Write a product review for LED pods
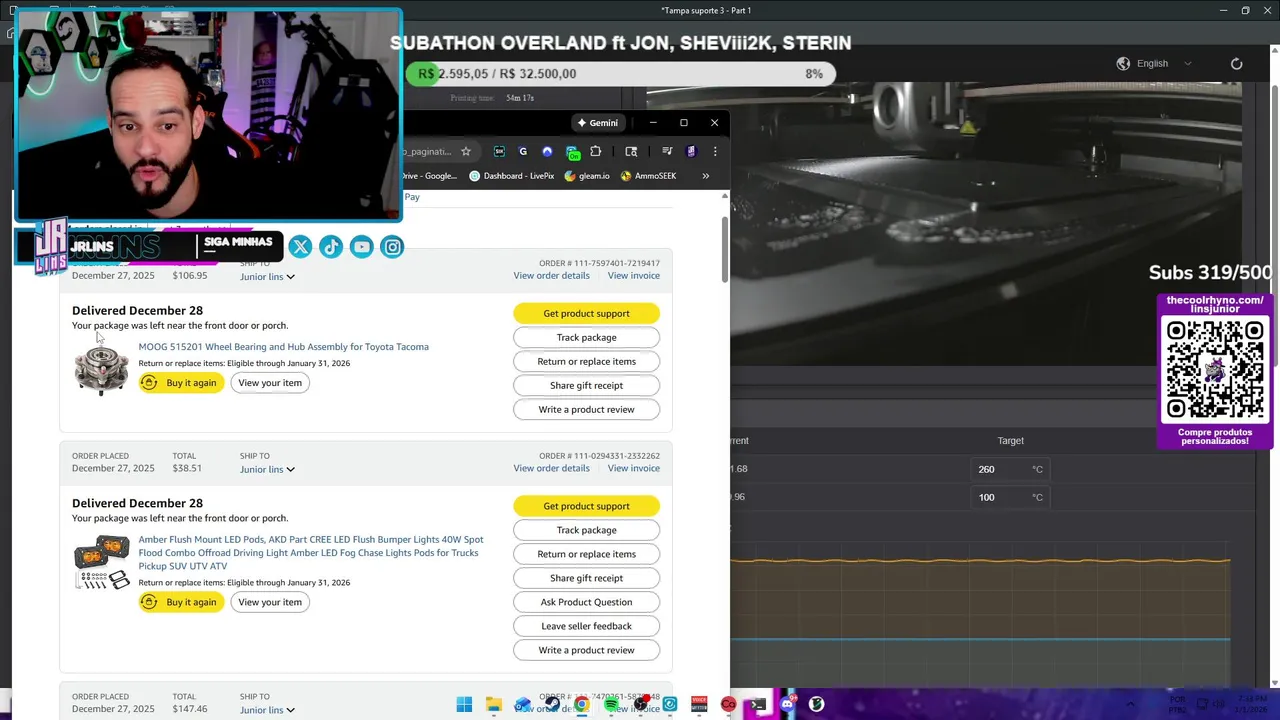 coord(586,650)
